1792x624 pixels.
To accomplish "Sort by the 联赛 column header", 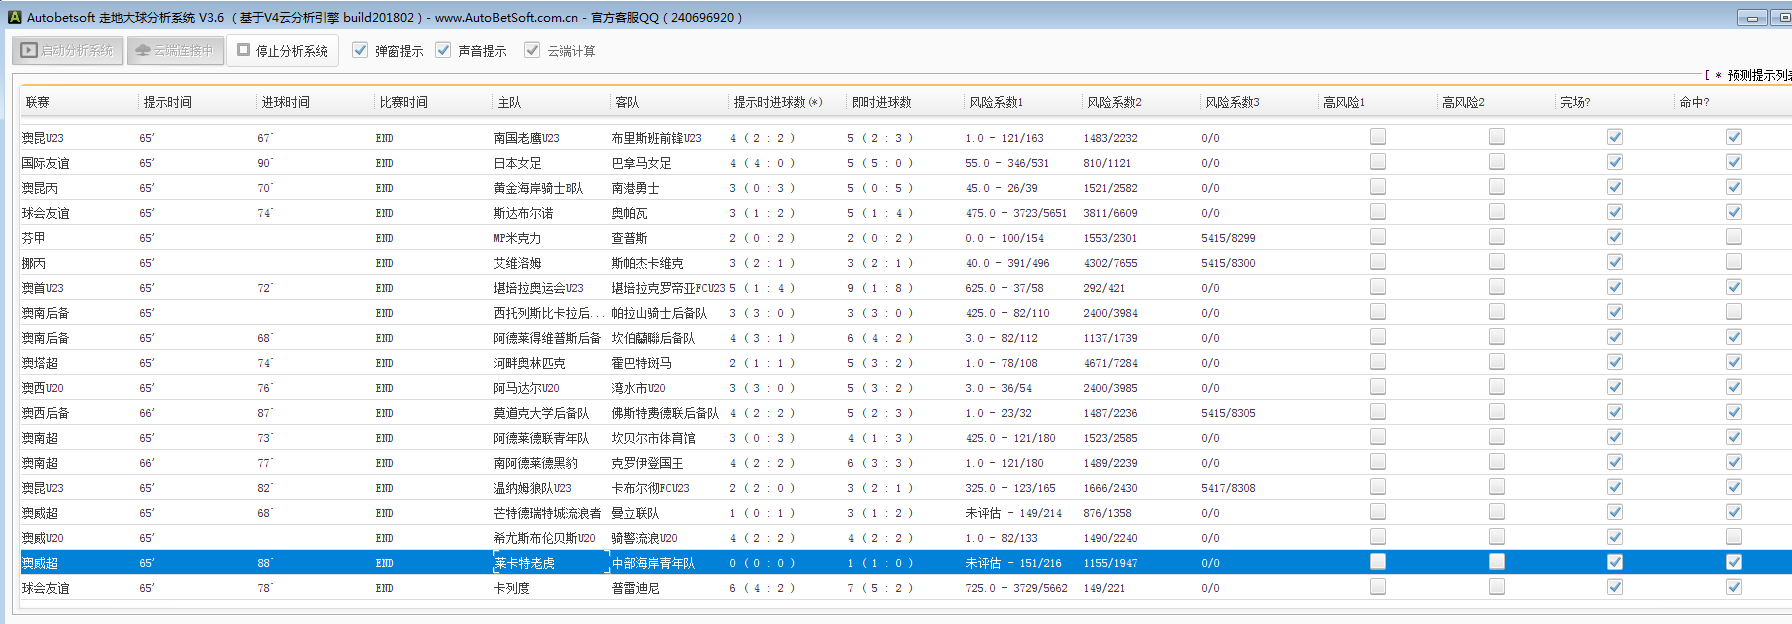I will (x=38, y=102).
